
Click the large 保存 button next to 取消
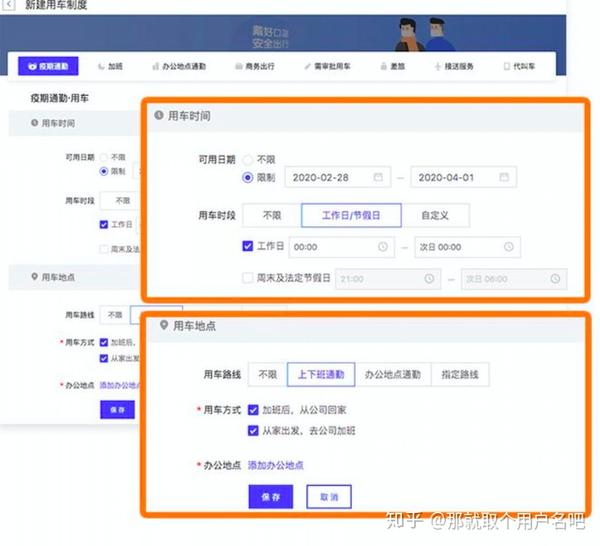click(x=271, y=497)
